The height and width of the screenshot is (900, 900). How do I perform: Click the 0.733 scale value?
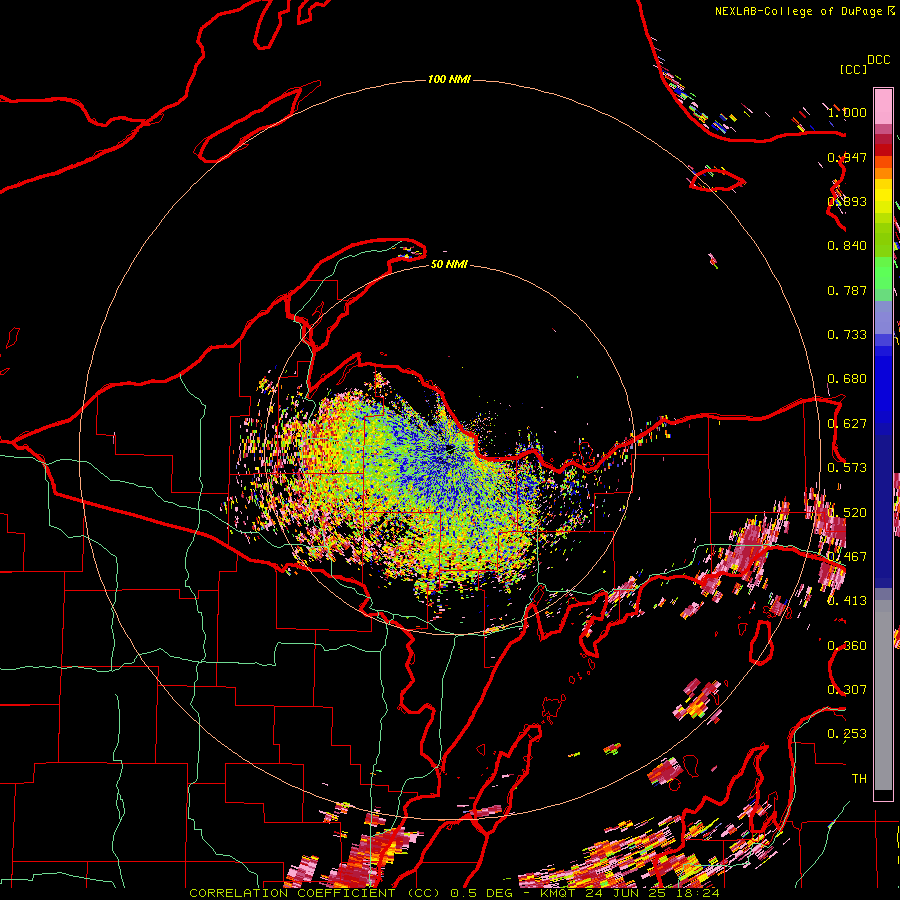[847, 335]
